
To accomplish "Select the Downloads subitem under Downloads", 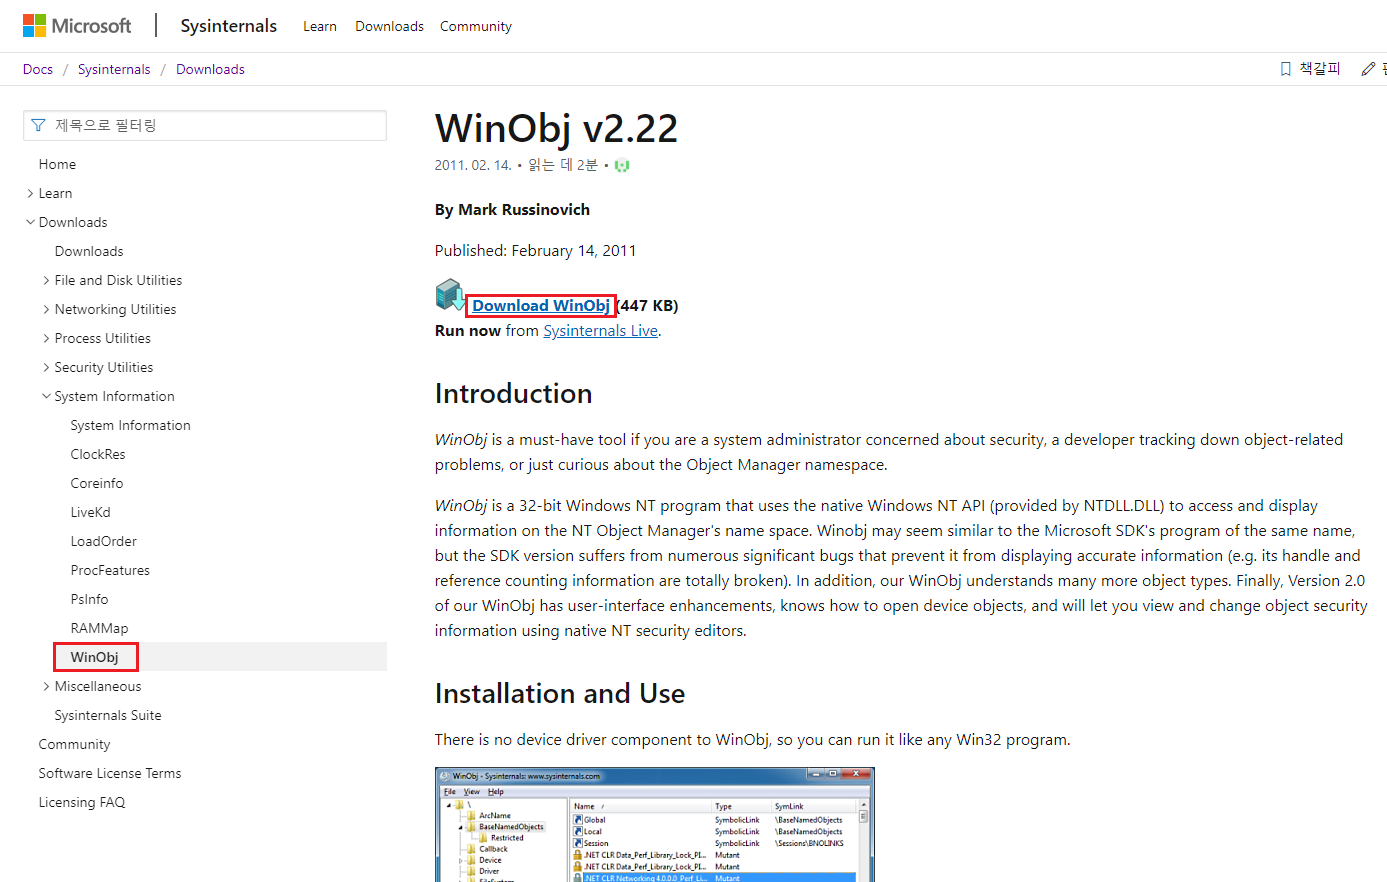I will tap(89, 251).
